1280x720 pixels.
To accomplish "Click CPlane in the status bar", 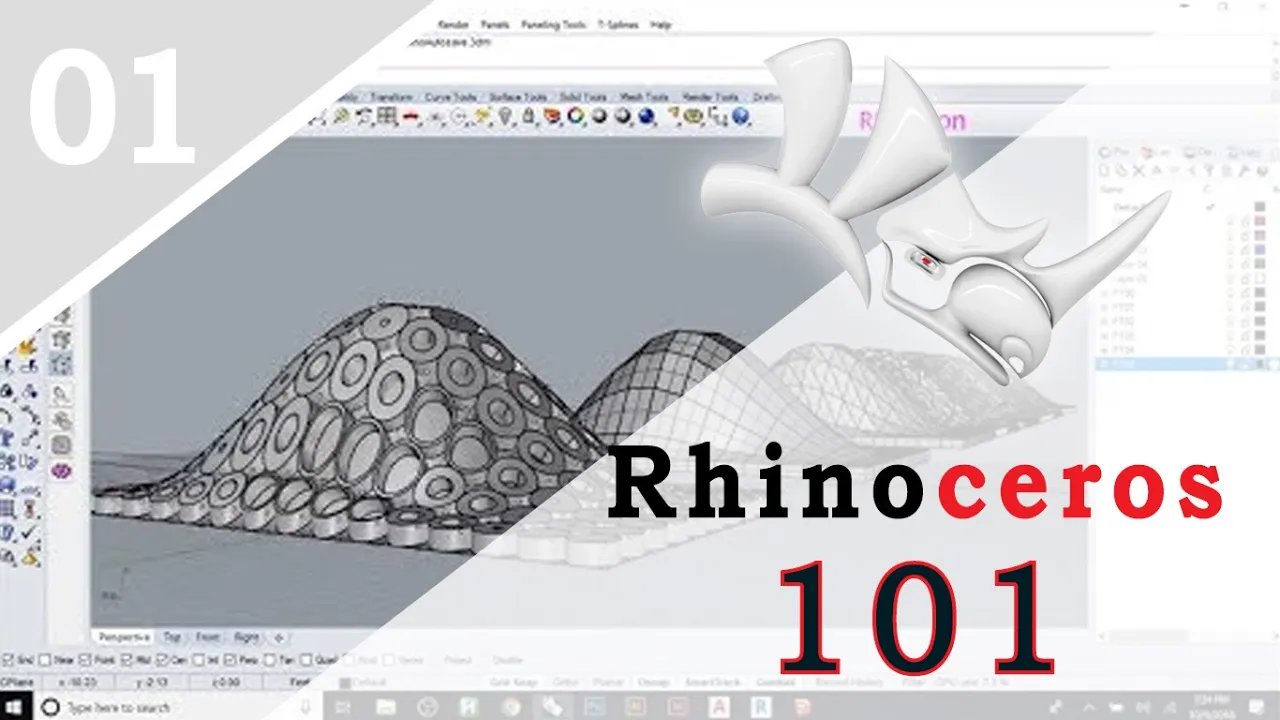I will [x=17, y=682].
